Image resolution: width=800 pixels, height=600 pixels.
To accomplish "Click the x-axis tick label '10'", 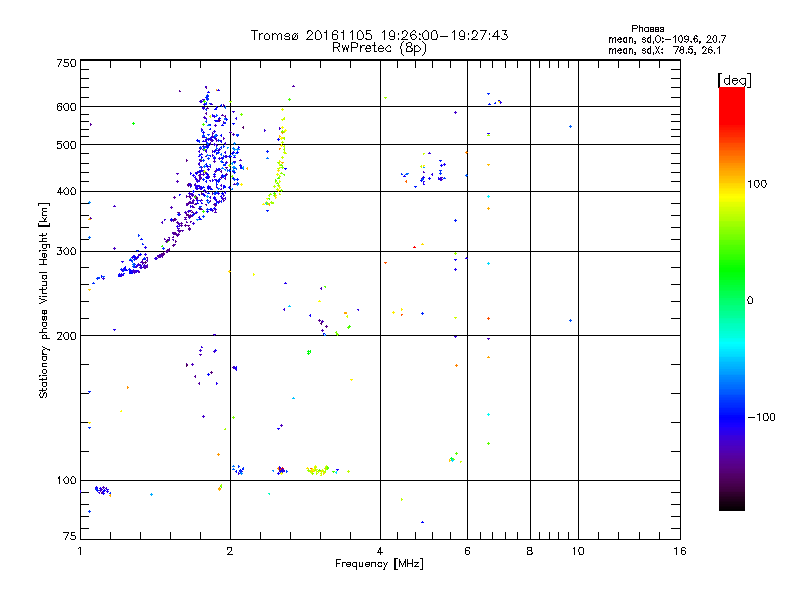I will tap(578, 551).
